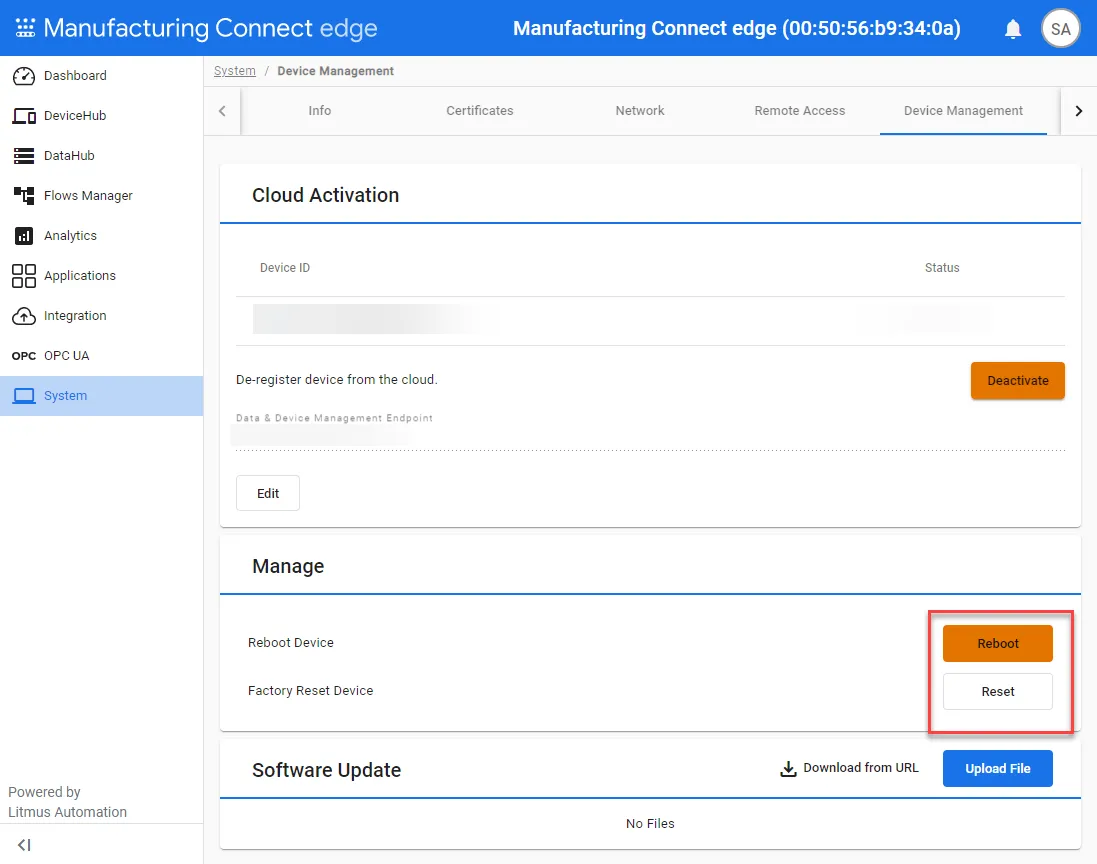
Task: Click the OPC UA sidebar icon
Action: point(24,355)
